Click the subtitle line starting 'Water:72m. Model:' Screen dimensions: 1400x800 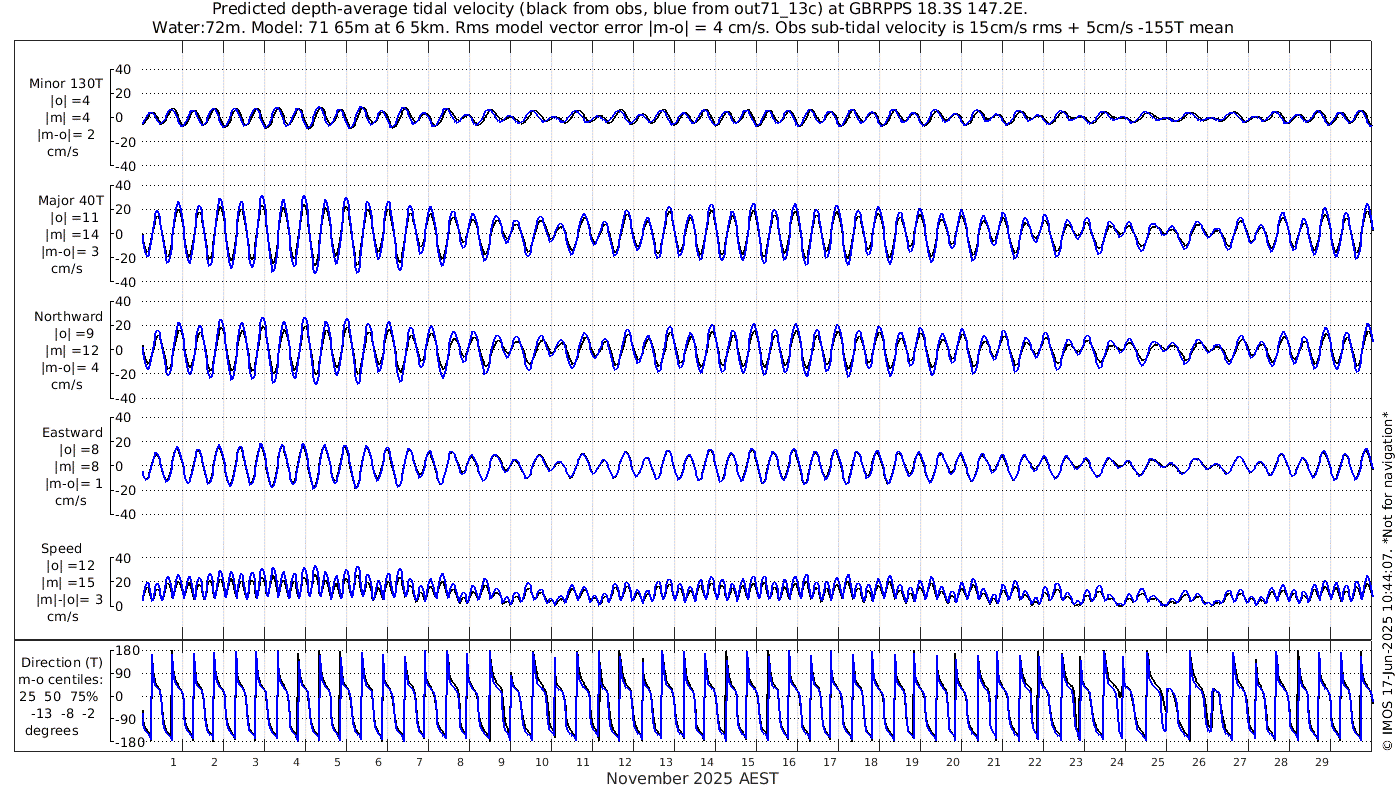coord(692,27)
